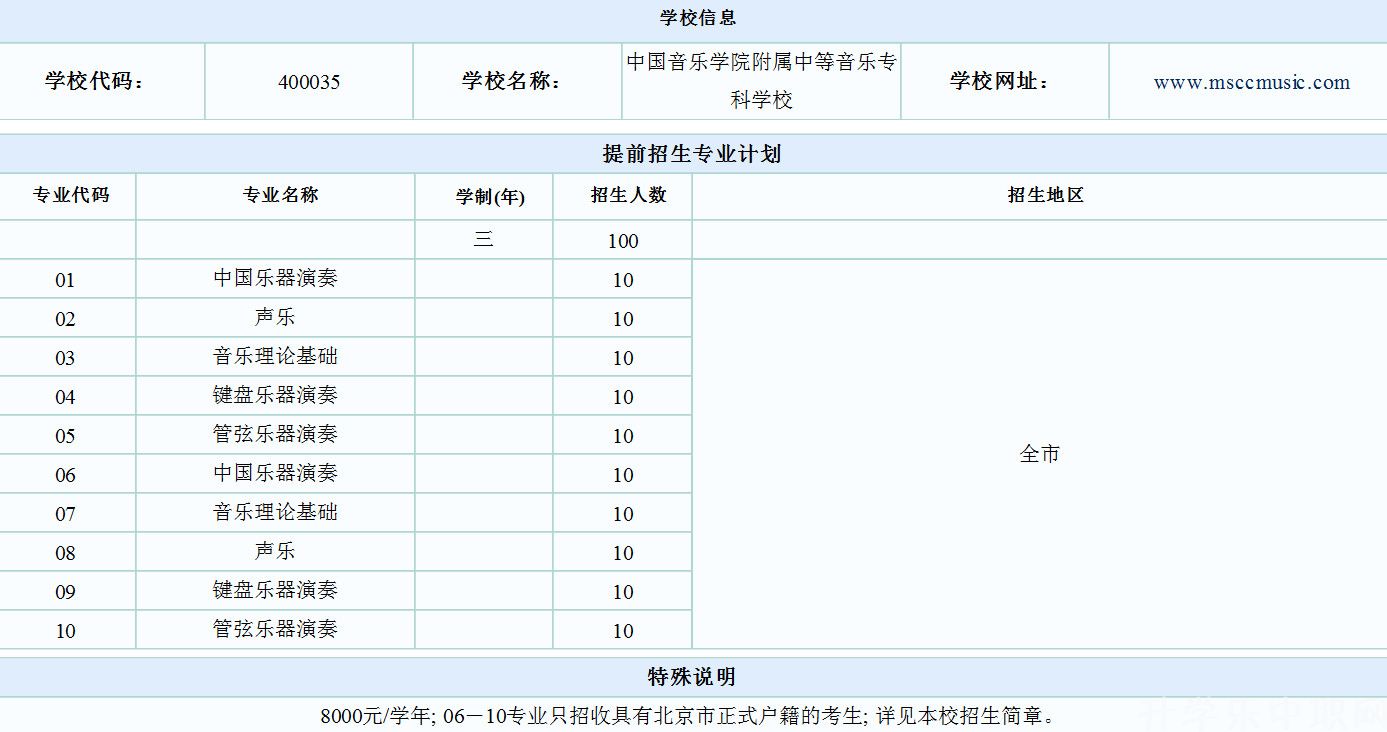Click enrollment count 10 in row 01
This screenshot has width=1387, height=732.
tap(623, 280)
